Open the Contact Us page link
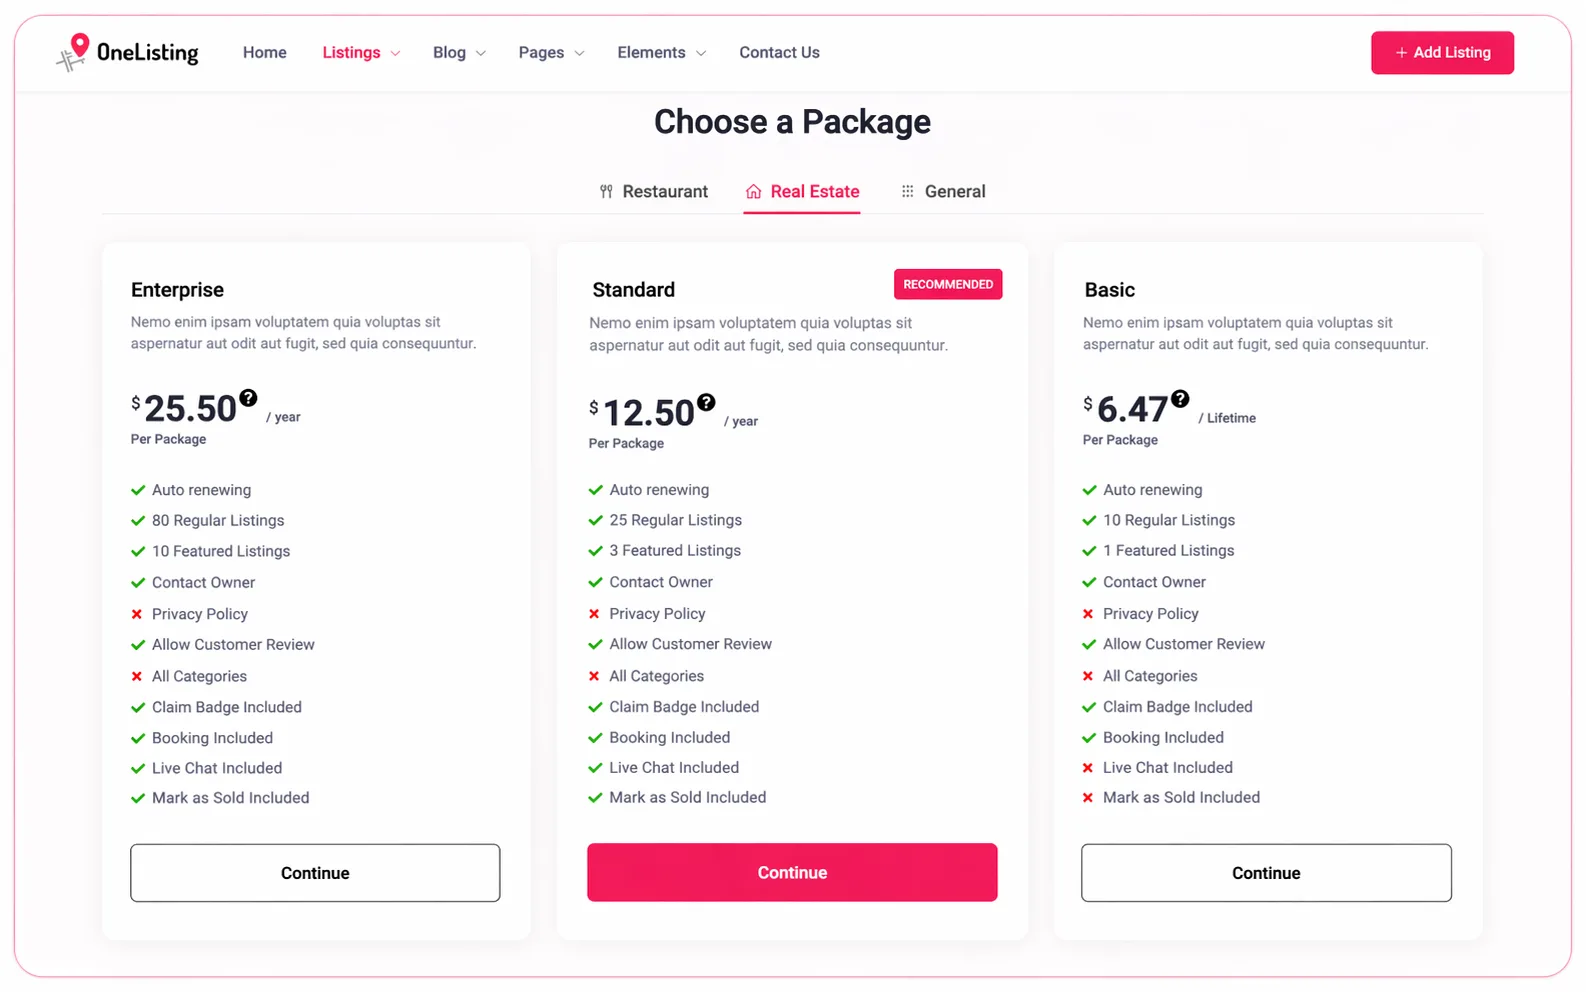Image resolution: width=1586 pixels, height=992 pixels. click(x=779, y=52)
